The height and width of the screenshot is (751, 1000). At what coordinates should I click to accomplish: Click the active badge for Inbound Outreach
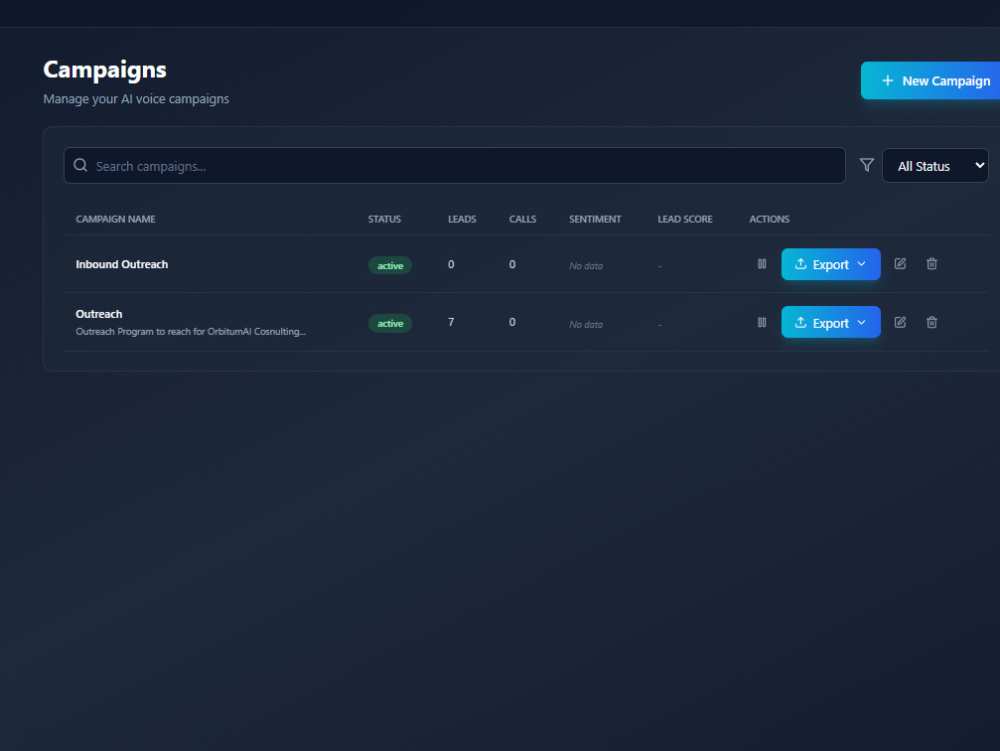(390, 265)
